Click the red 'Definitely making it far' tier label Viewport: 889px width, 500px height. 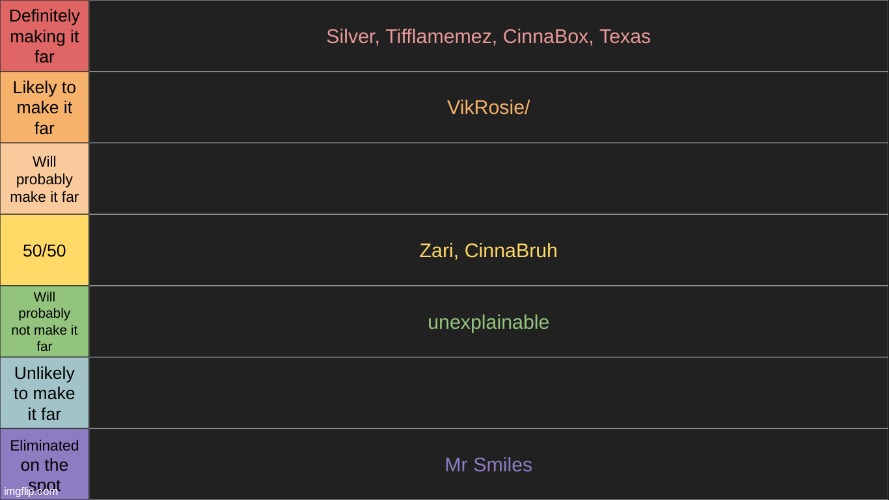(44, 36)
